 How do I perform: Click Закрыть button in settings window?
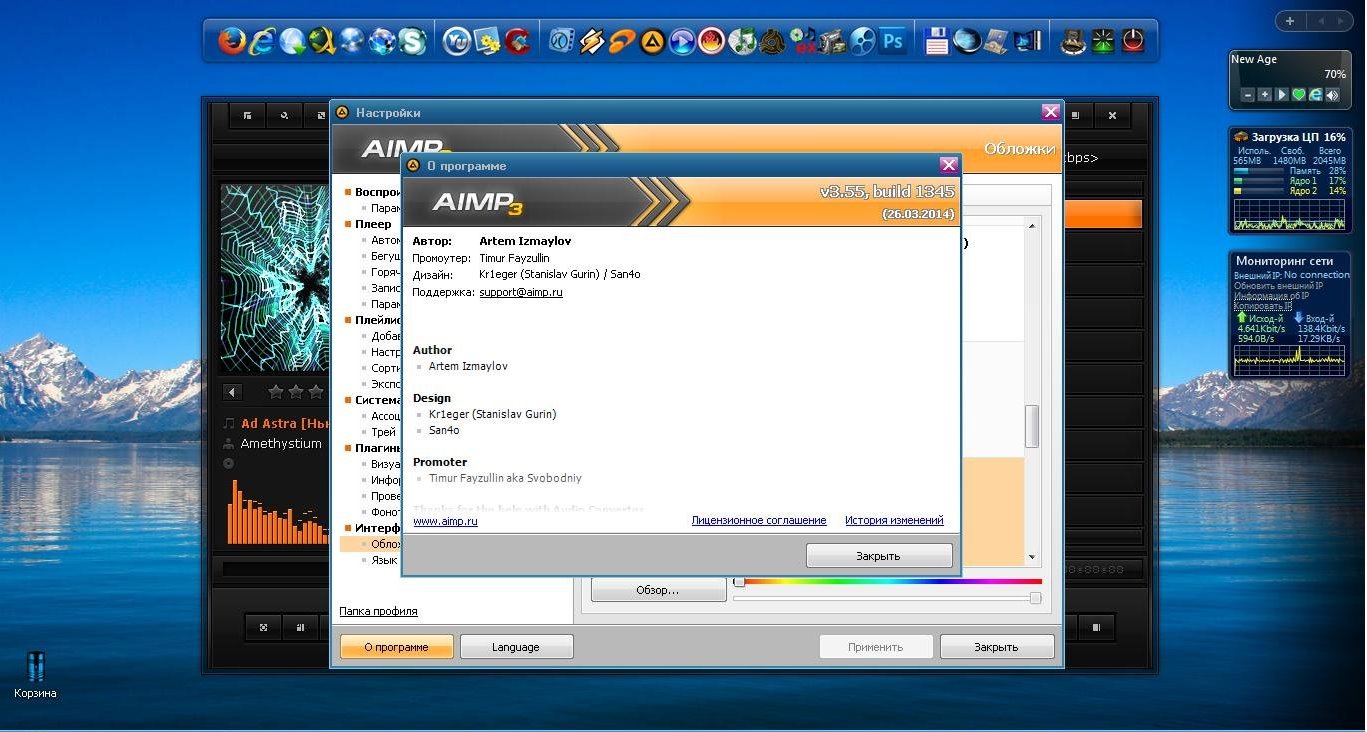pyautogui.click(x=996, y=647)
